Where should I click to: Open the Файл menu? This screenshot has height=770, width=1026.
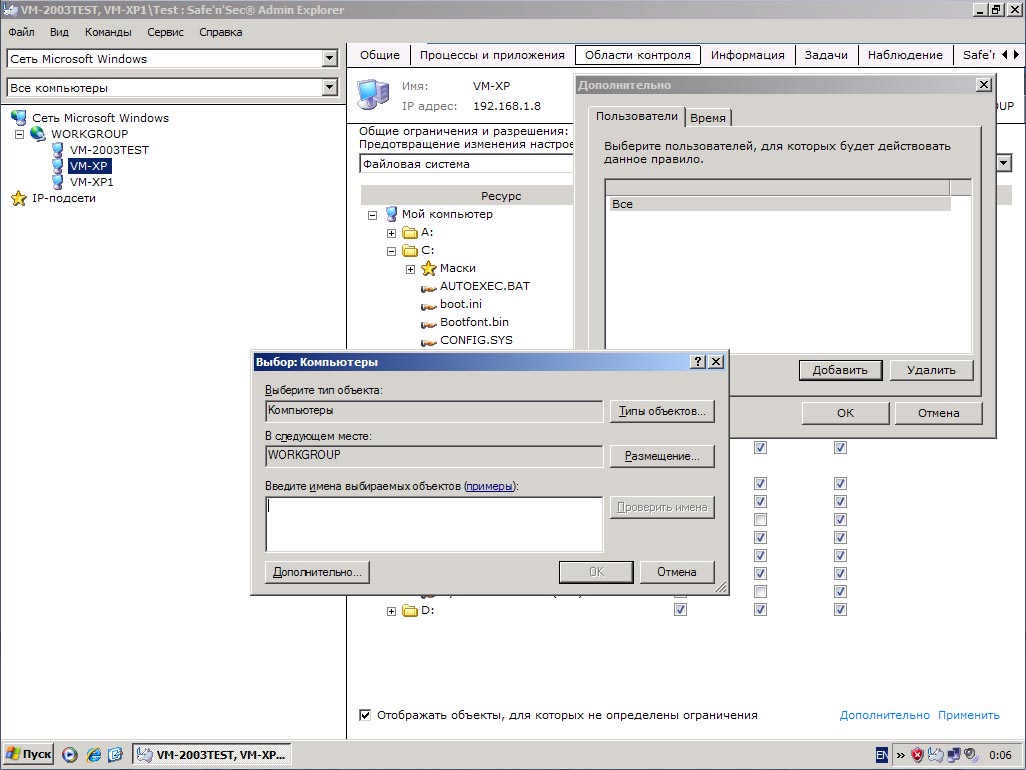[x=22, y=32]
